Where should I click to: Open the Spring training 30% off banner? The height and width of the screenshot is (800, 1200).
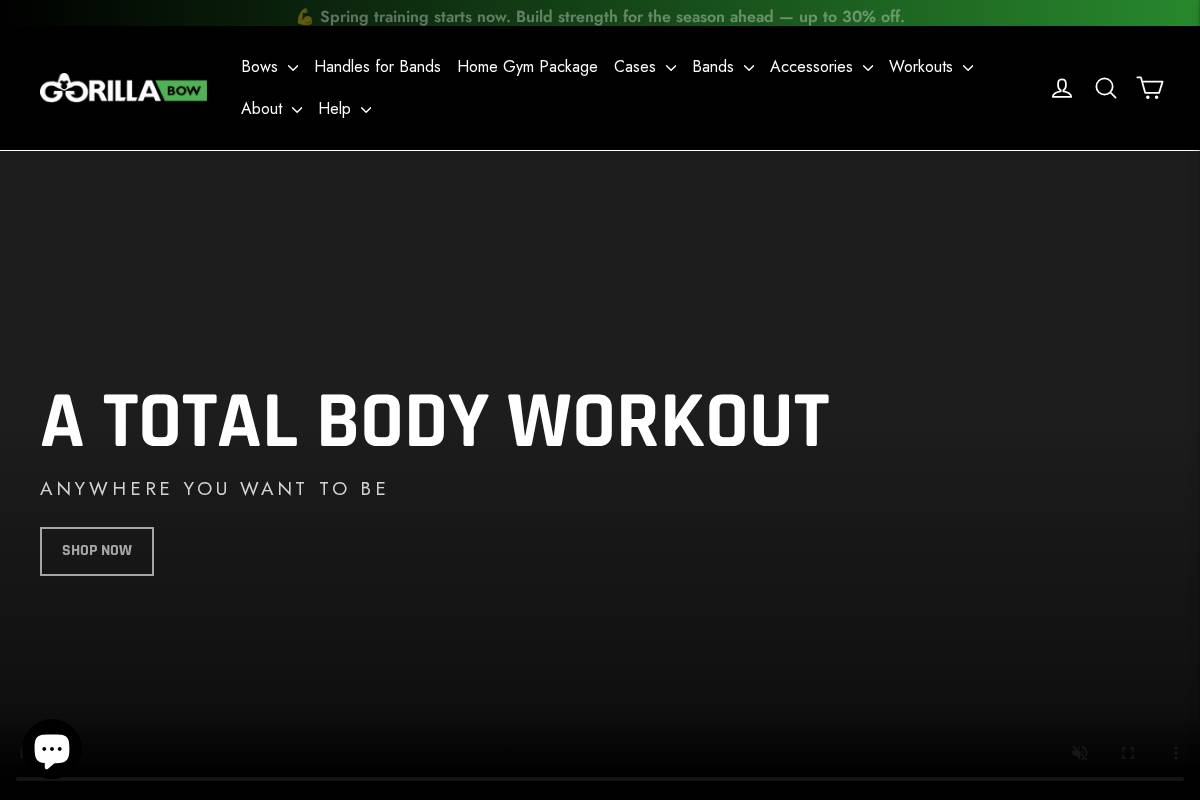point(600,16)
